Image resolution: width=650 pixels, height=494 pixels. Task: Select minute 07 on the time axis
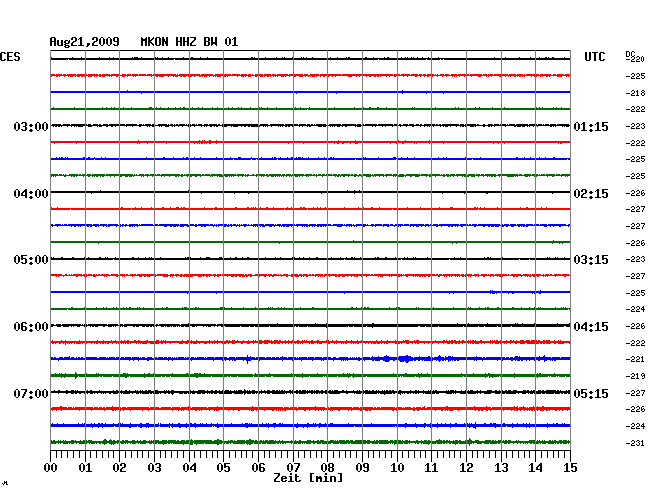click(x=293, y=467)
